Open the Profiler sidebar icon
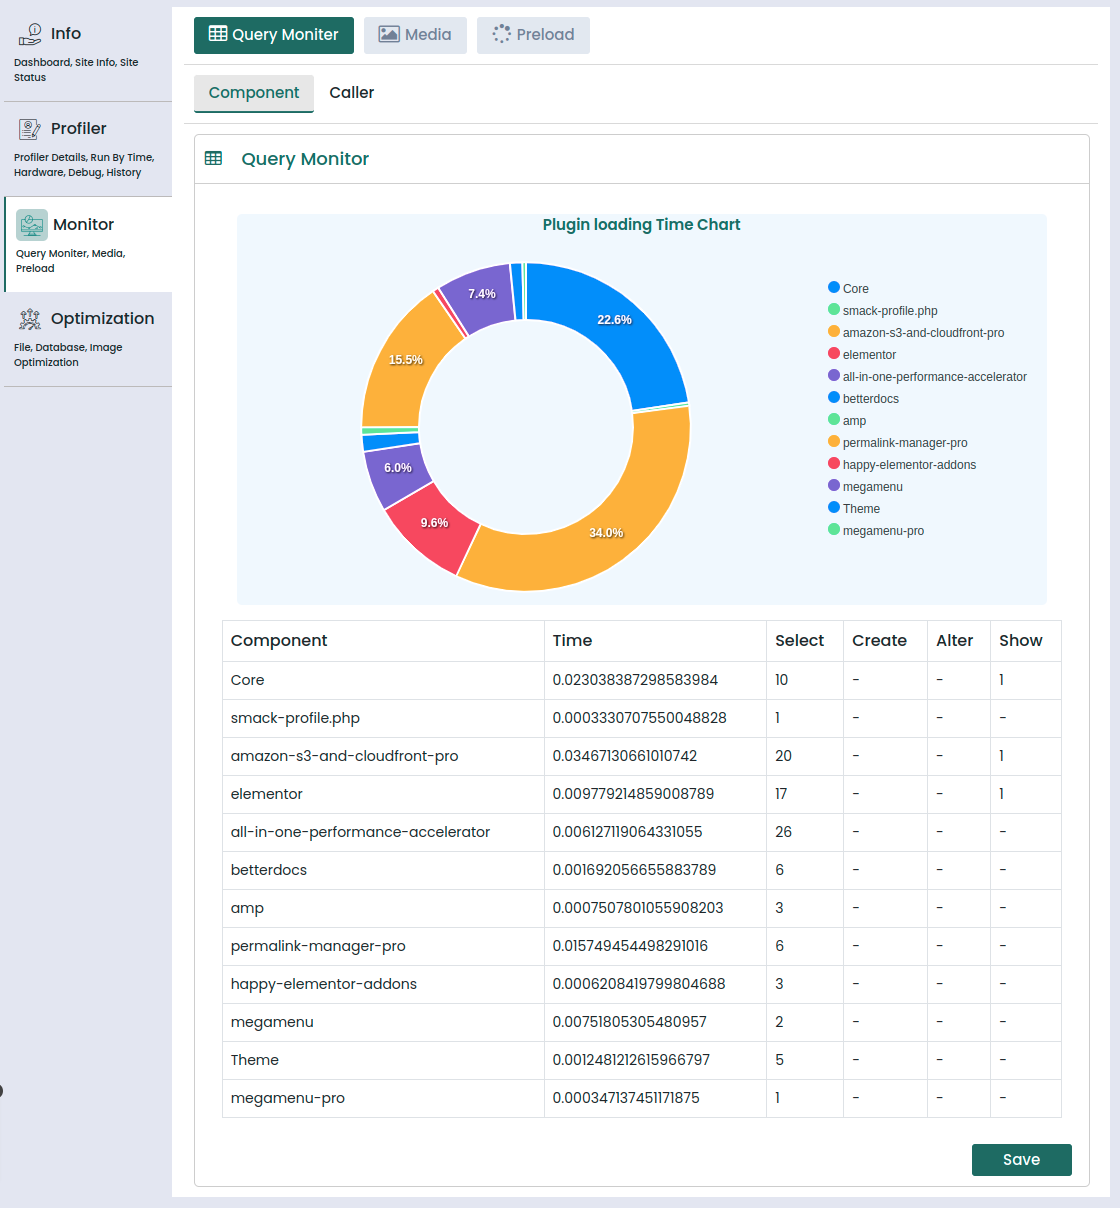The image size is (1120, 1208). (30, 129)
